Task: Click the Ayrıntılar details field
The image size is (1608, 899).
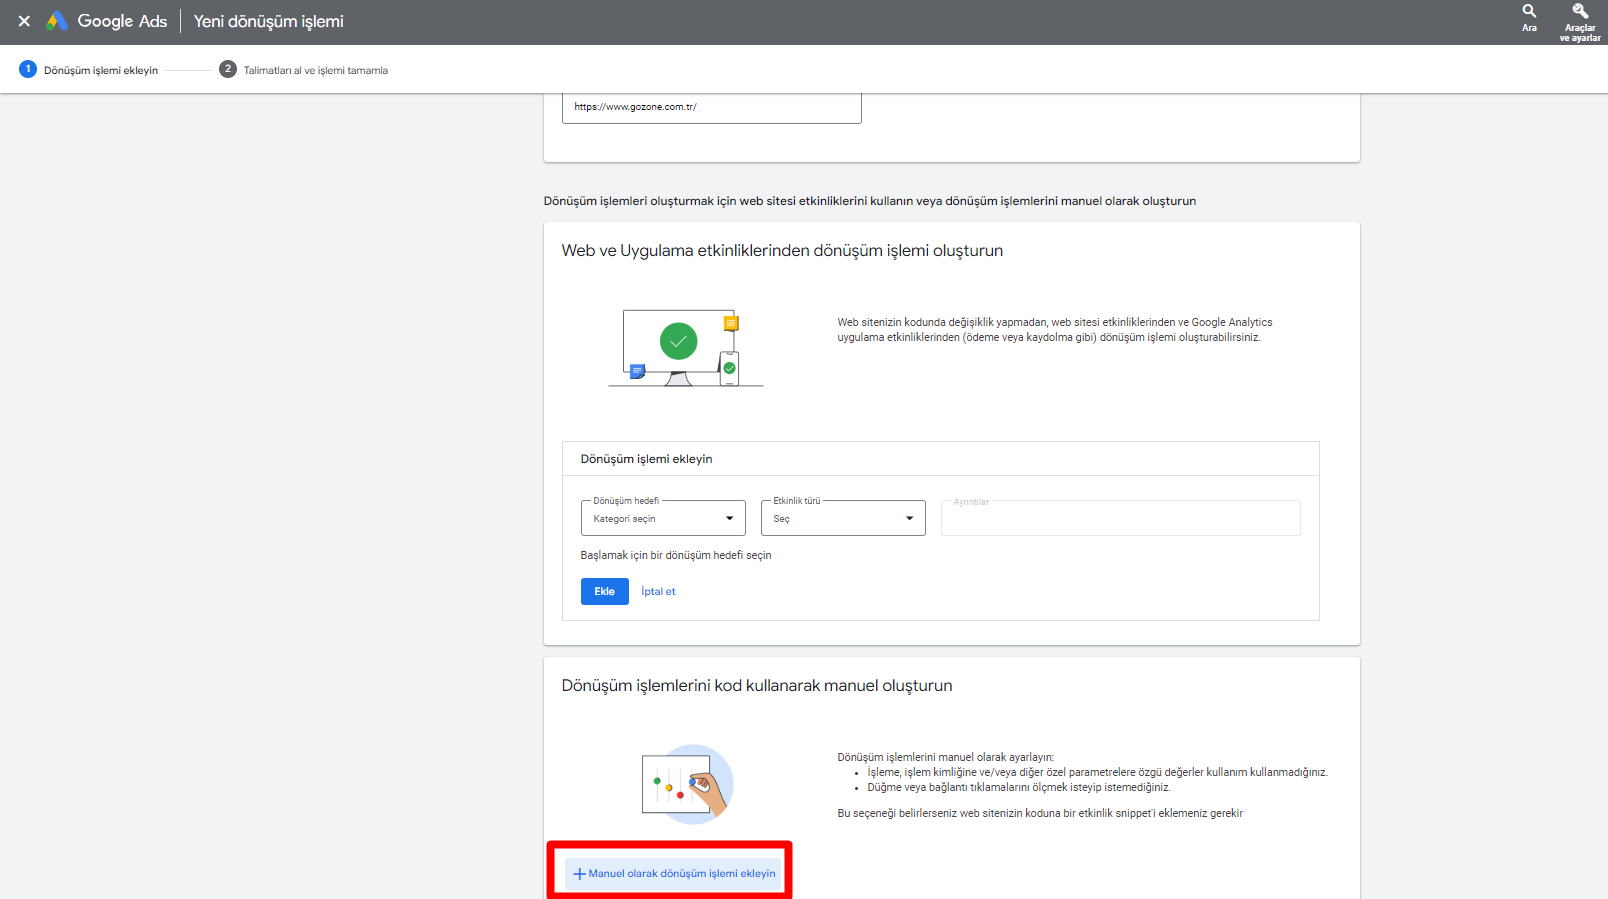Action: pos(1120,518)
